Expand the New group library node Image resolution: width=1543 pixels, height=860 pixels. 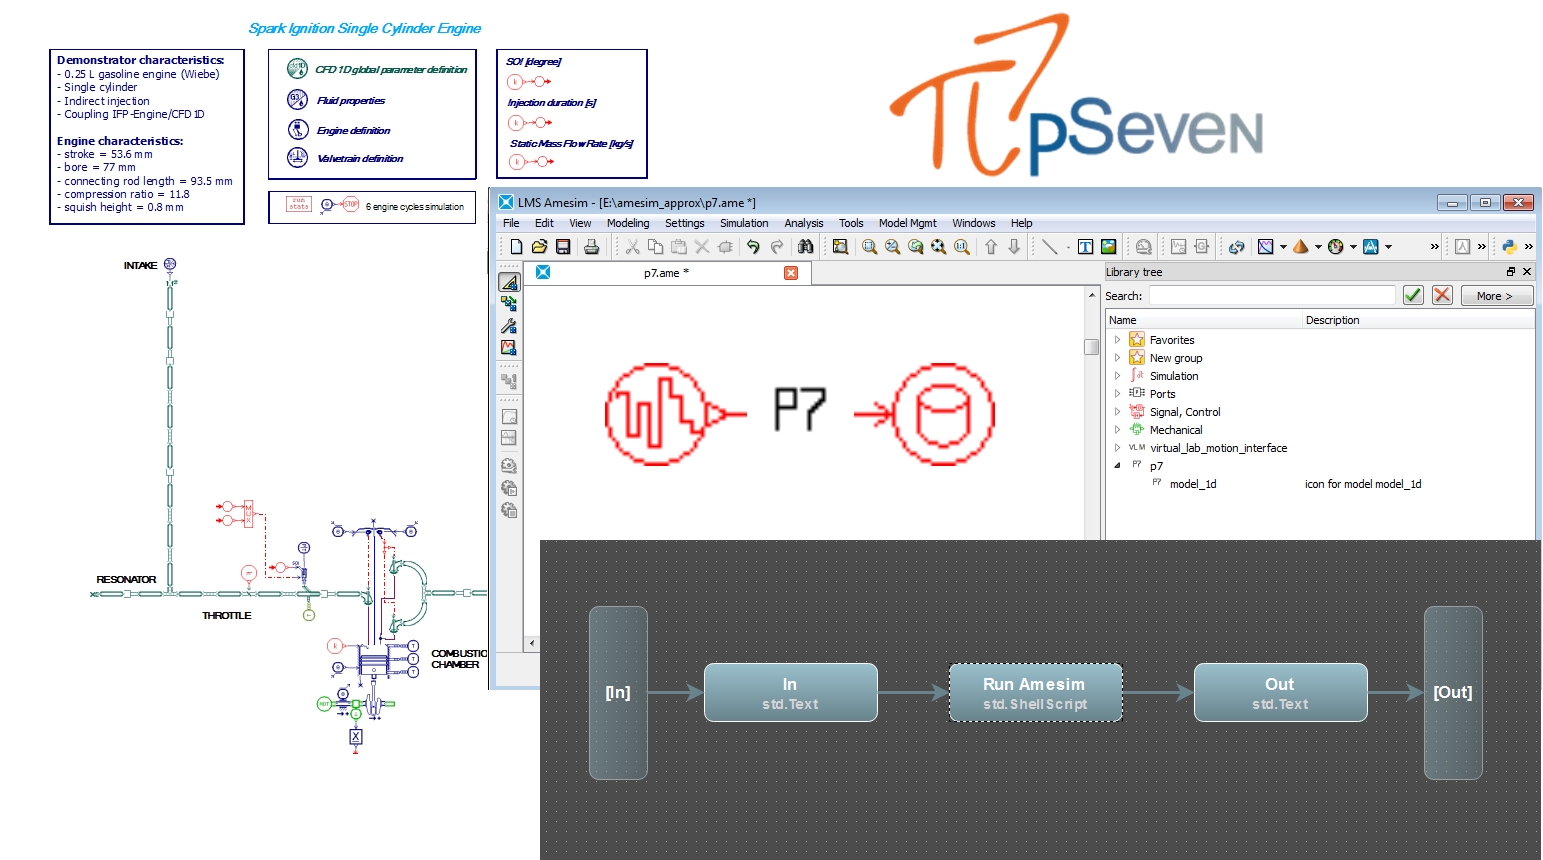(1117, 358)
